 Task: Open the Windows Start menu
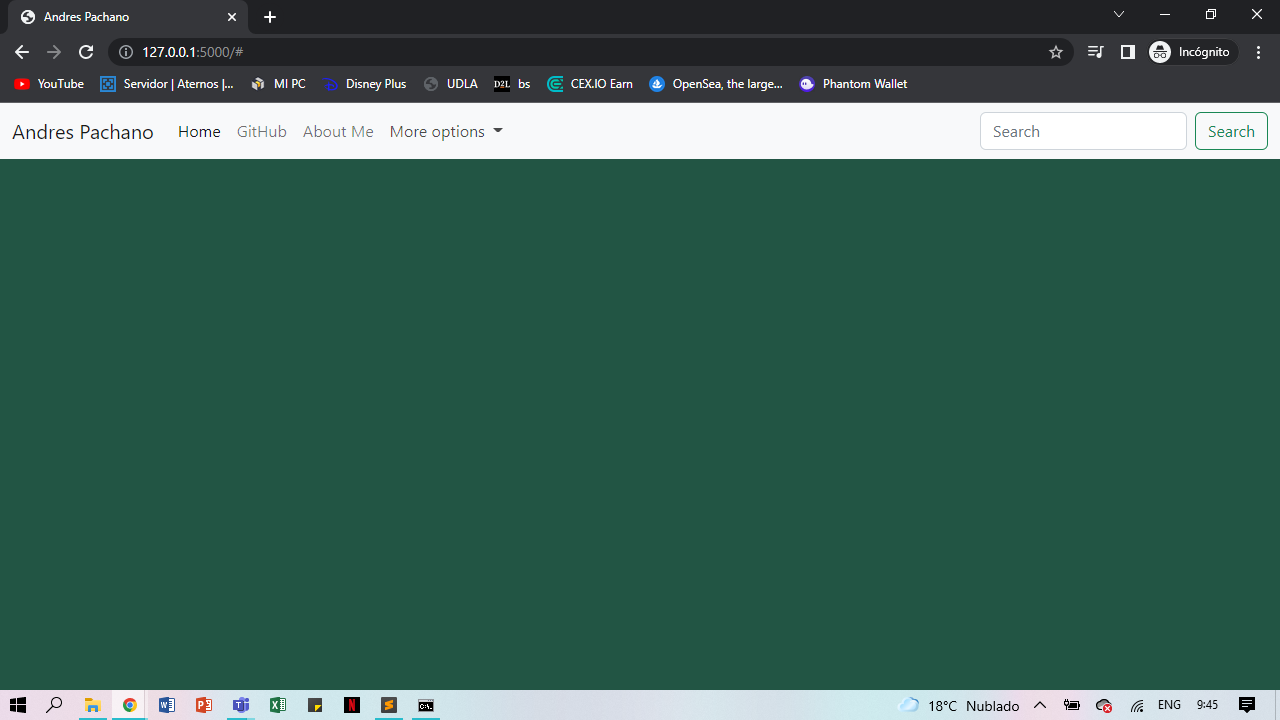18,705
